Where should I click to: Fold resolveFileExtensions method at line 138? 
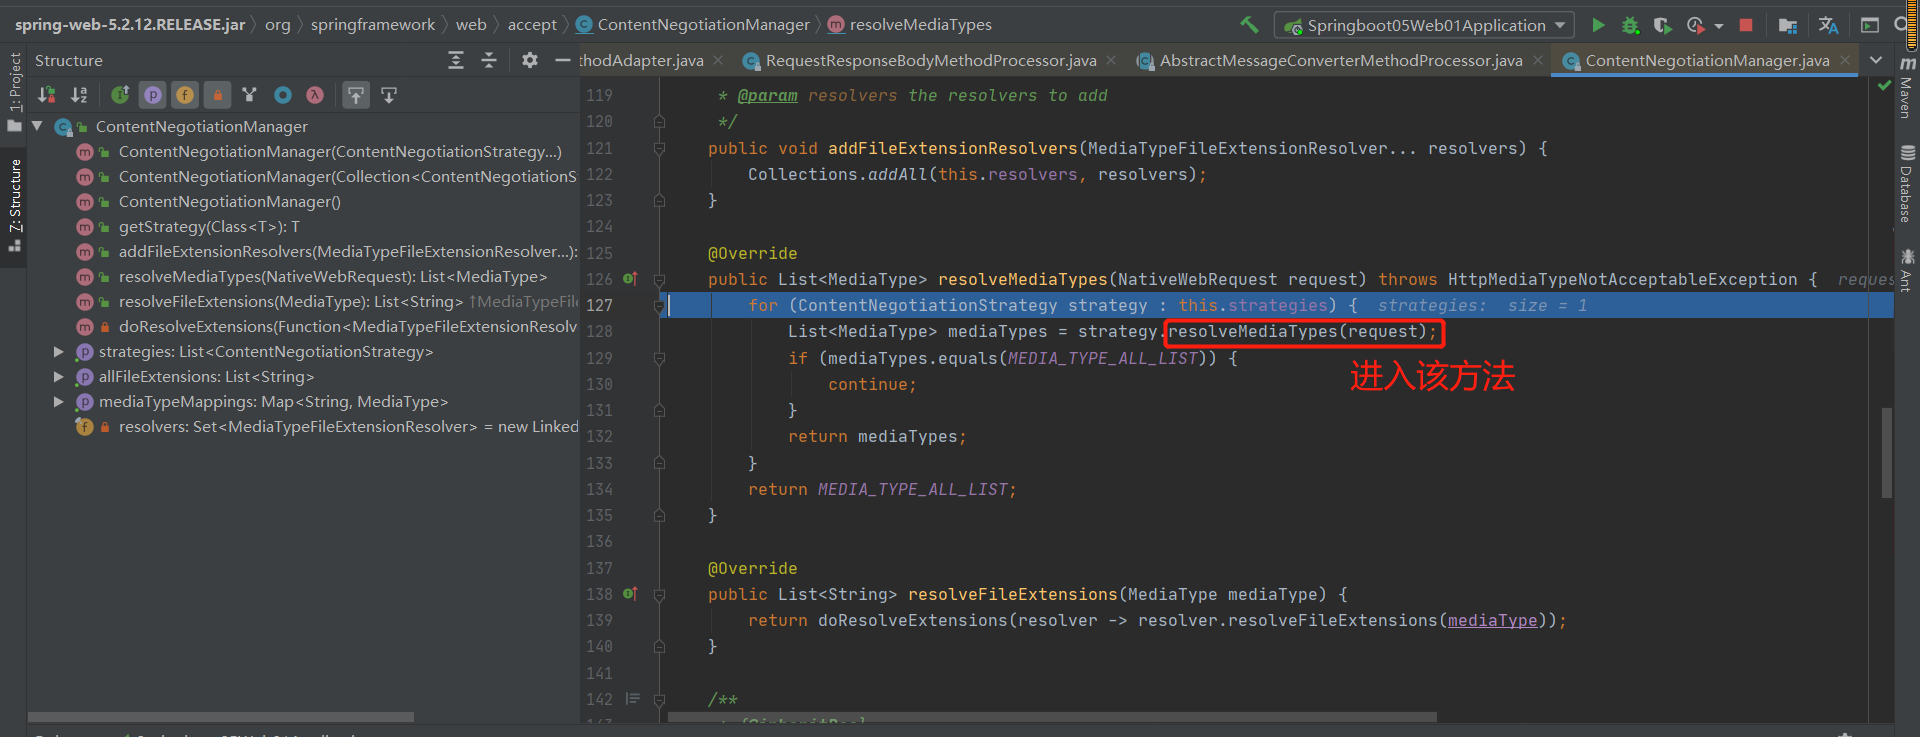(x=659, y=594)
